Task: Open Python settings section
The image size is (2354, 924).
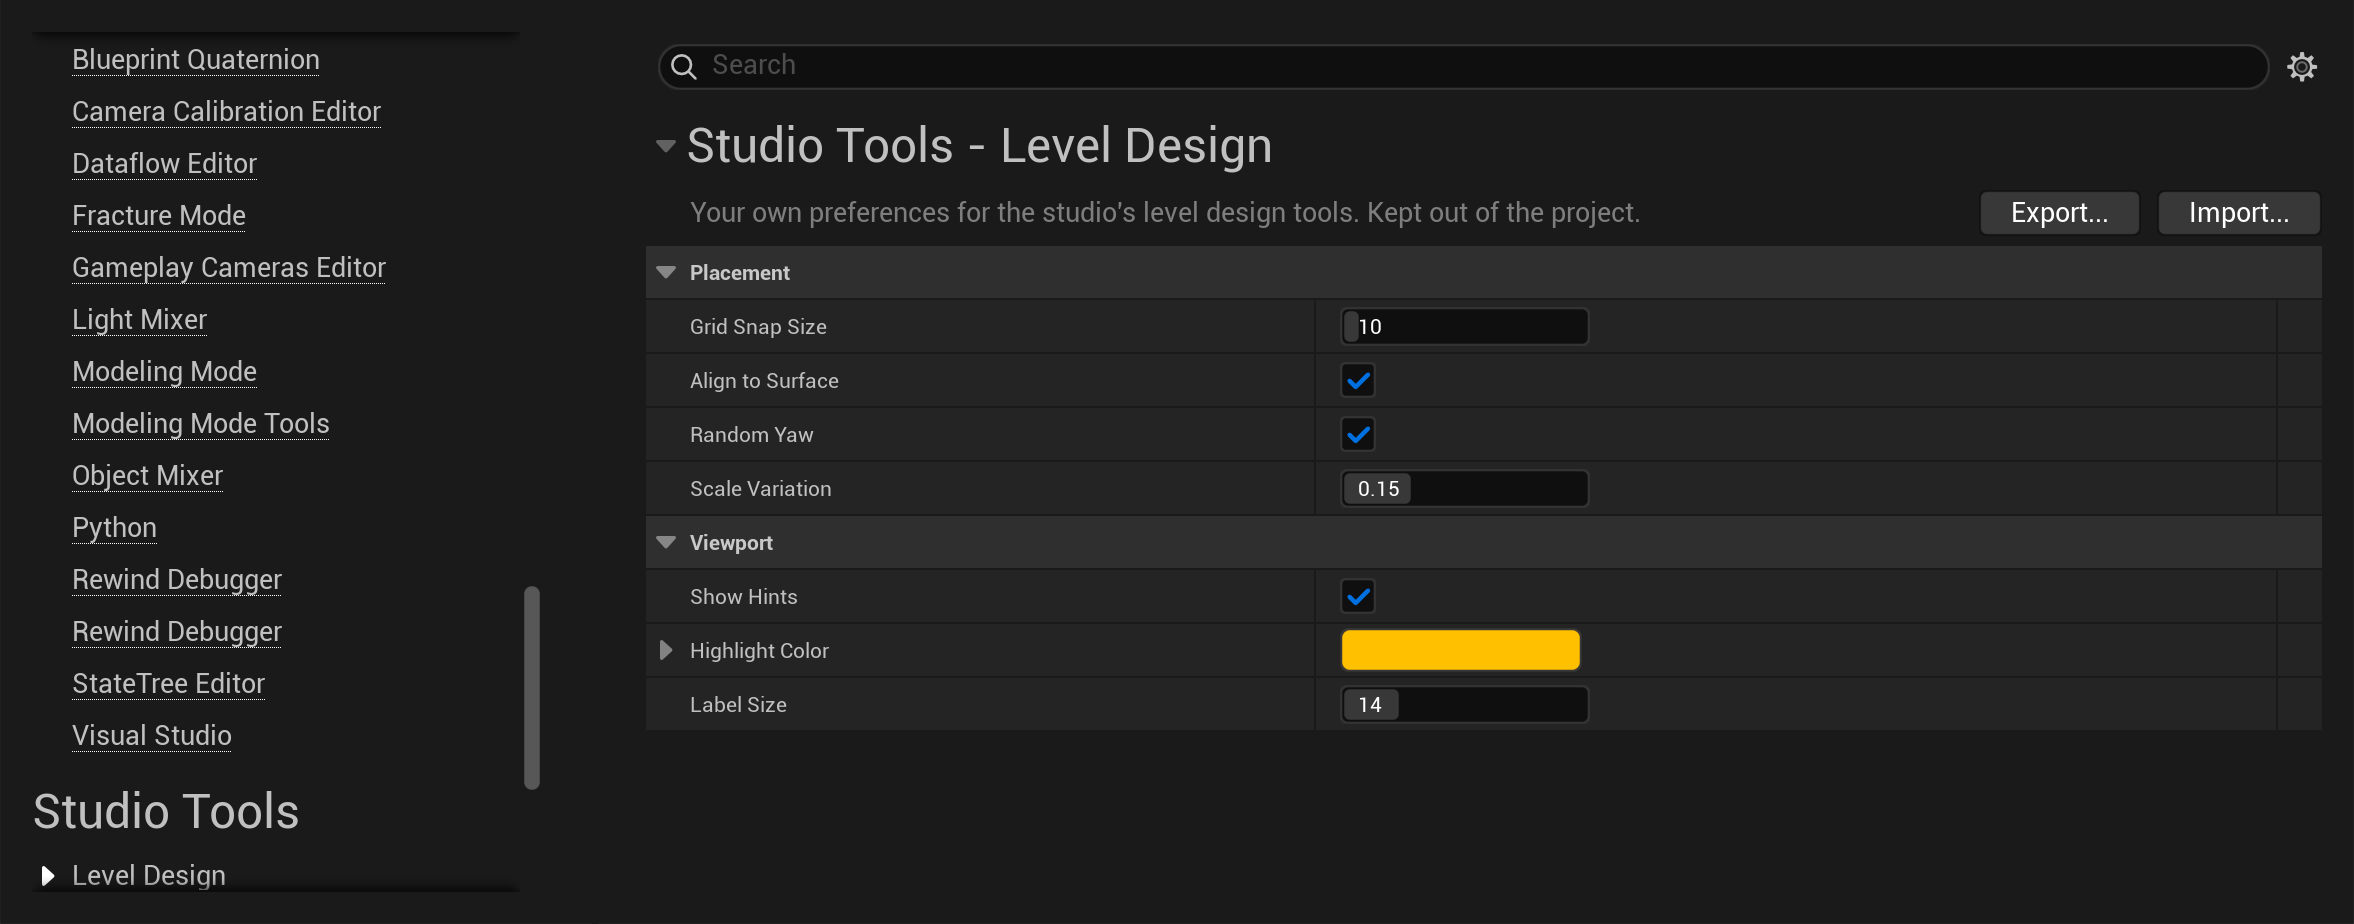Action: [x=114, y=528]
